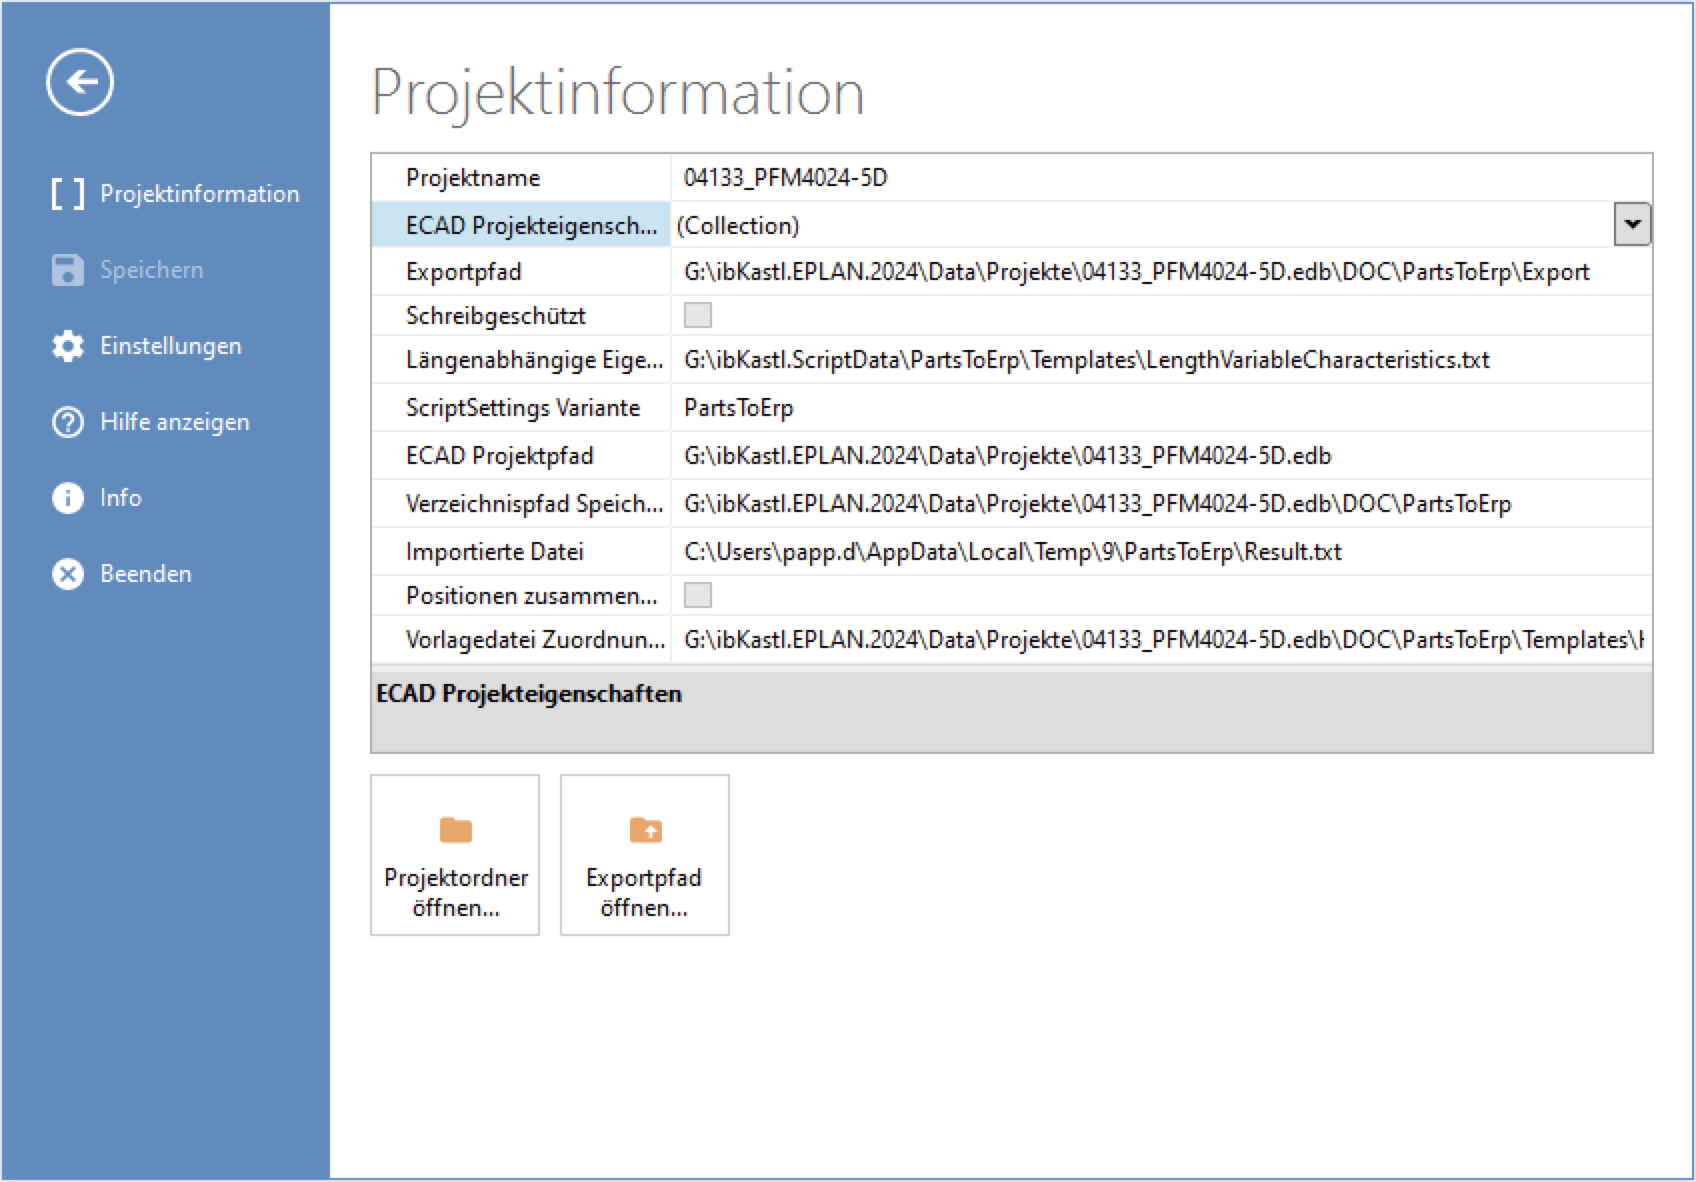The height and width of the screenshot is (1182, 1696).
Task: Choose the Beenden menu entry
Action: [x=145, y=574]
